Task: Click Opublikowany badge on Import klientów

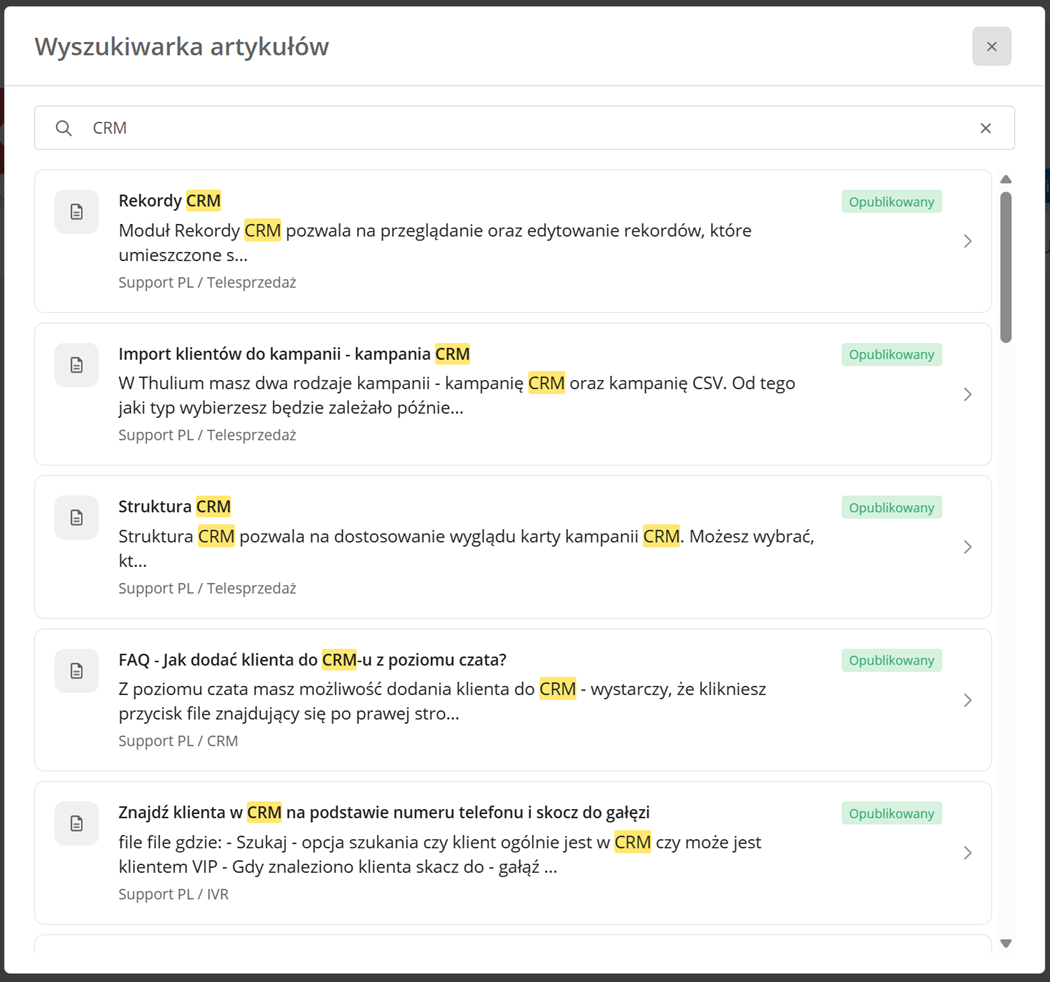Action: 891,354
